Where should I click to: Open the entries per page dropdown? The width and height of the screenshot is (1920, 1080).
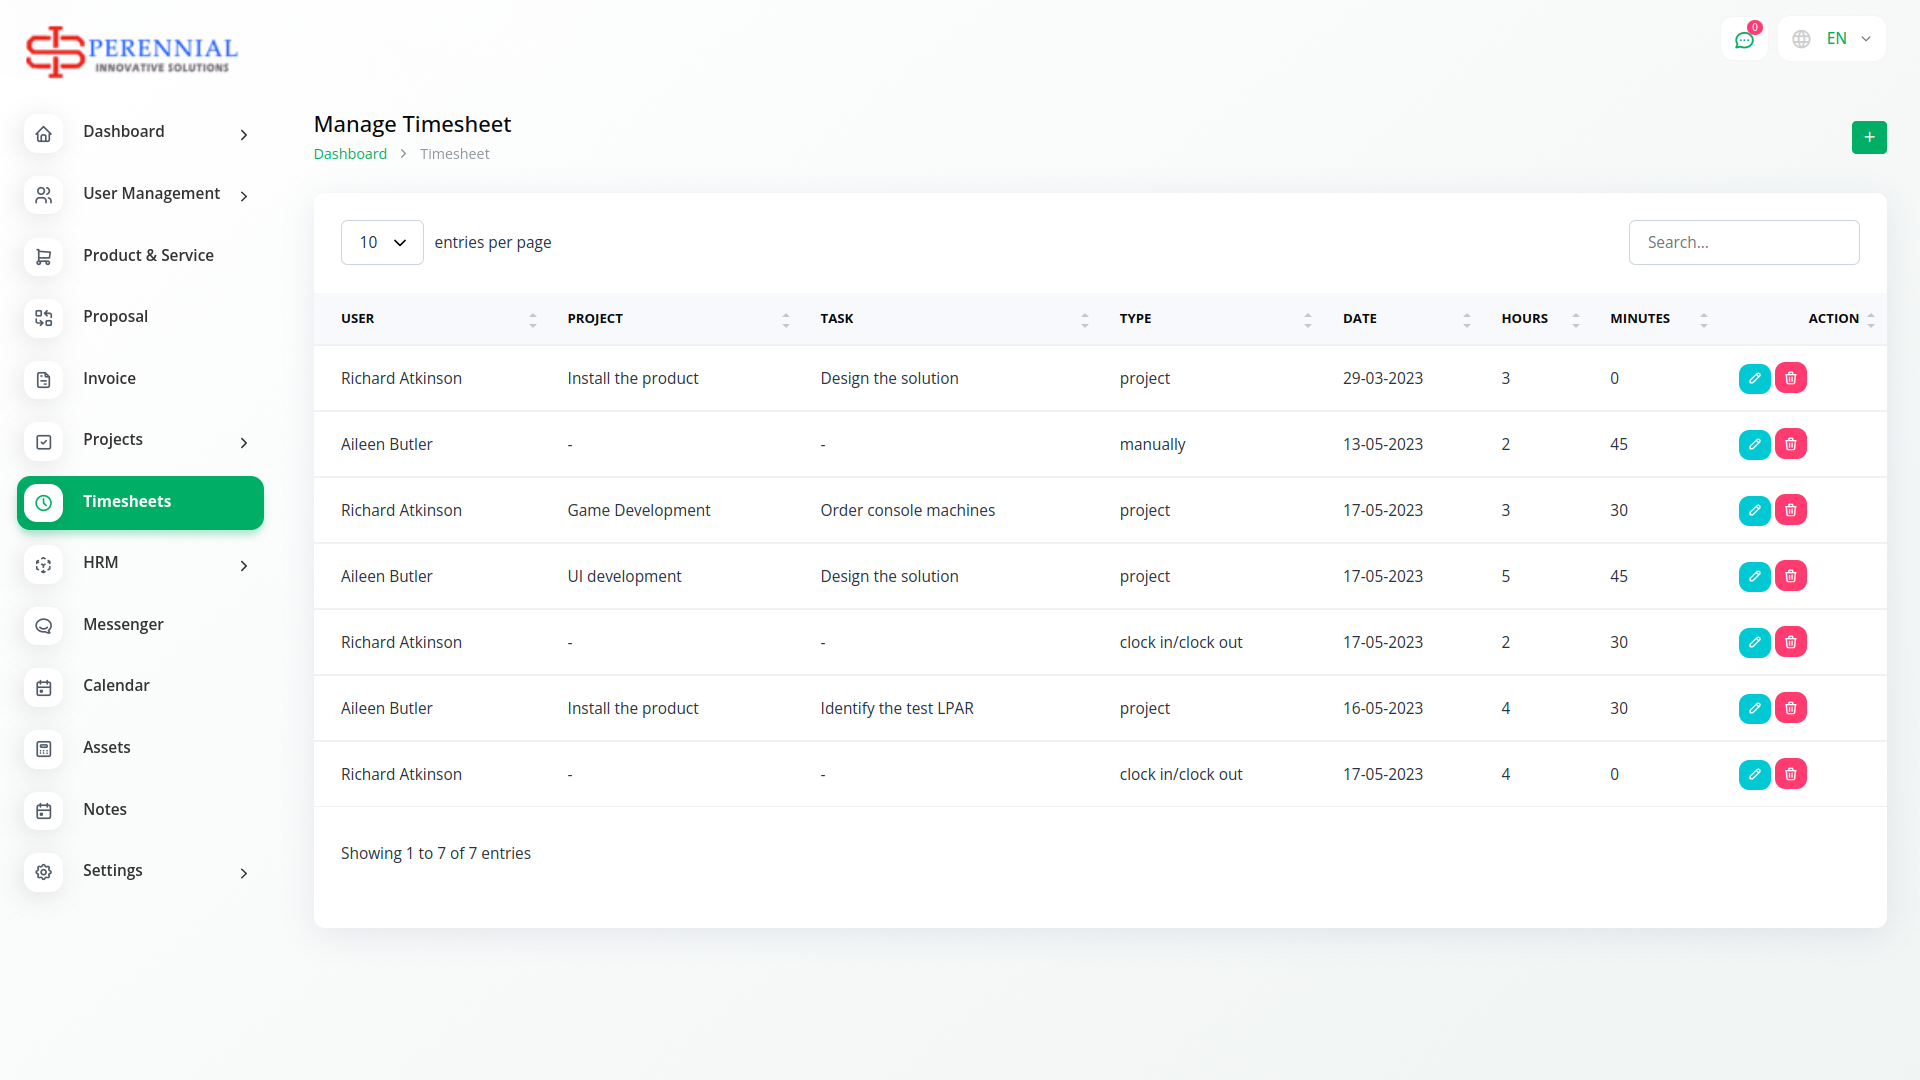(382, 243)
